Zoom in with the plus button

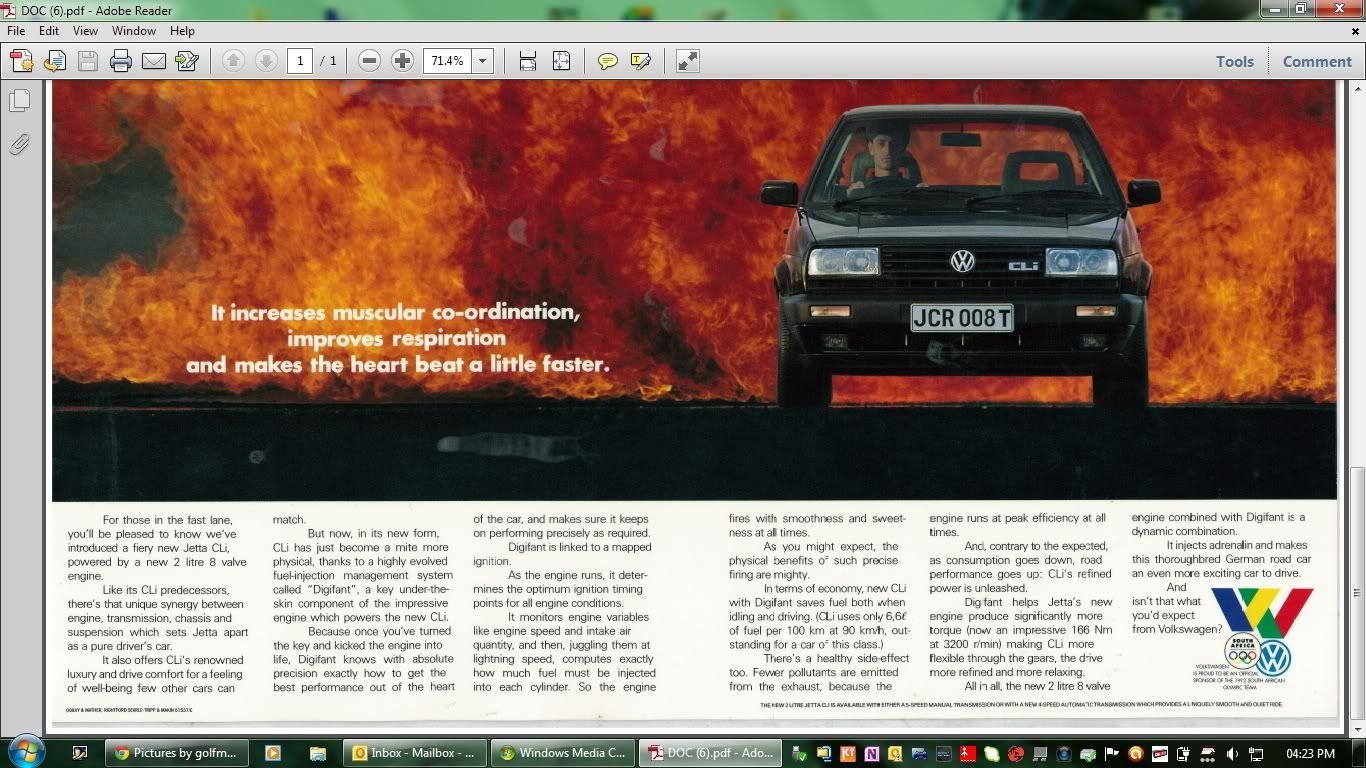click(x=402, y=61)
